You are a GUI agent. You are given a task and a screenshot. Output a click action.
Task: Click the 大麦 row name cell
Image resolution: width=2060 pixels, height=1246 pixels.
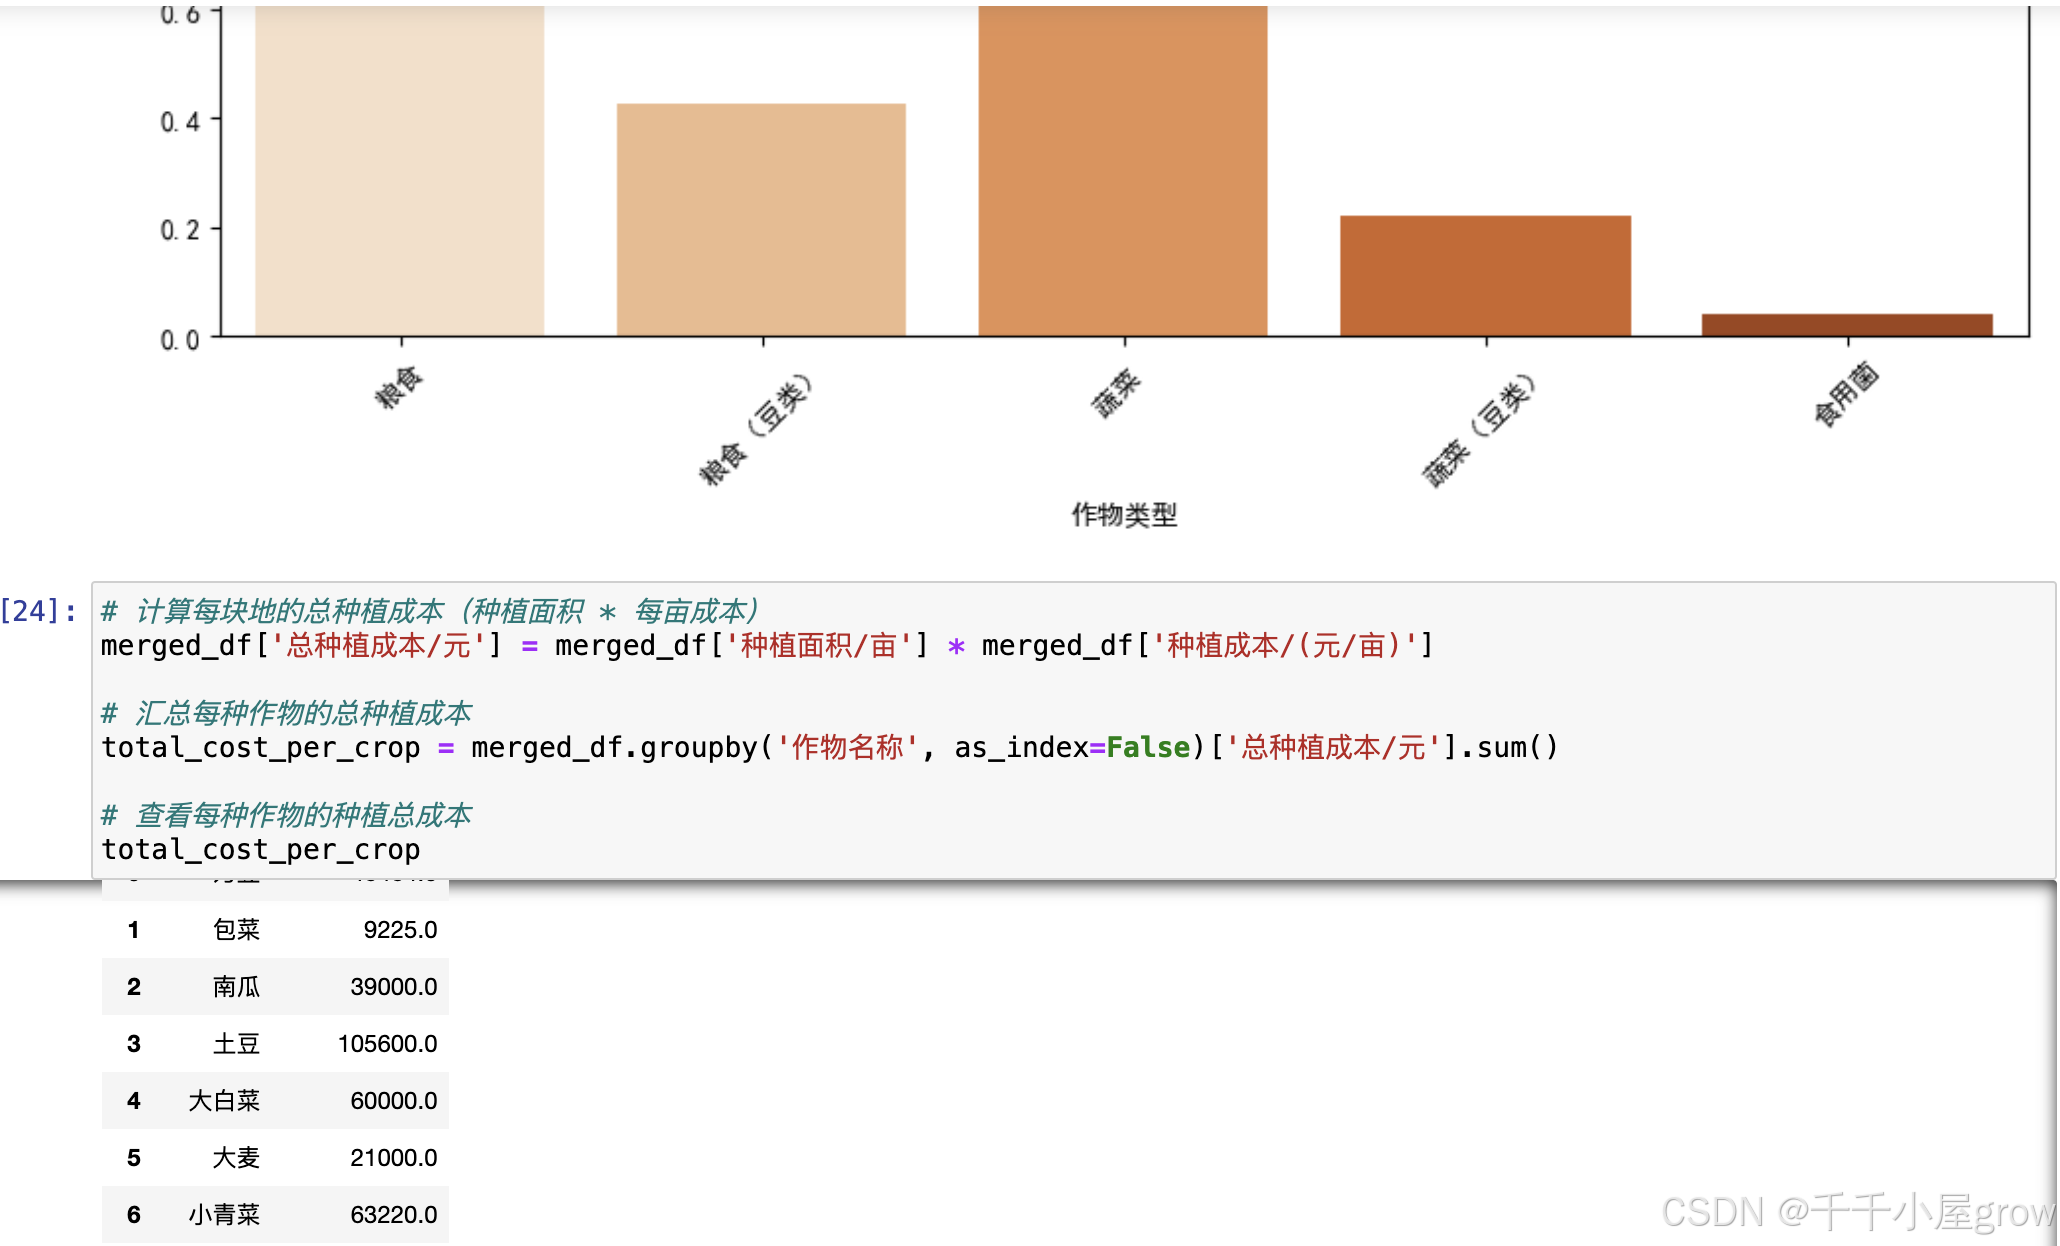(x=236, y=1158)
